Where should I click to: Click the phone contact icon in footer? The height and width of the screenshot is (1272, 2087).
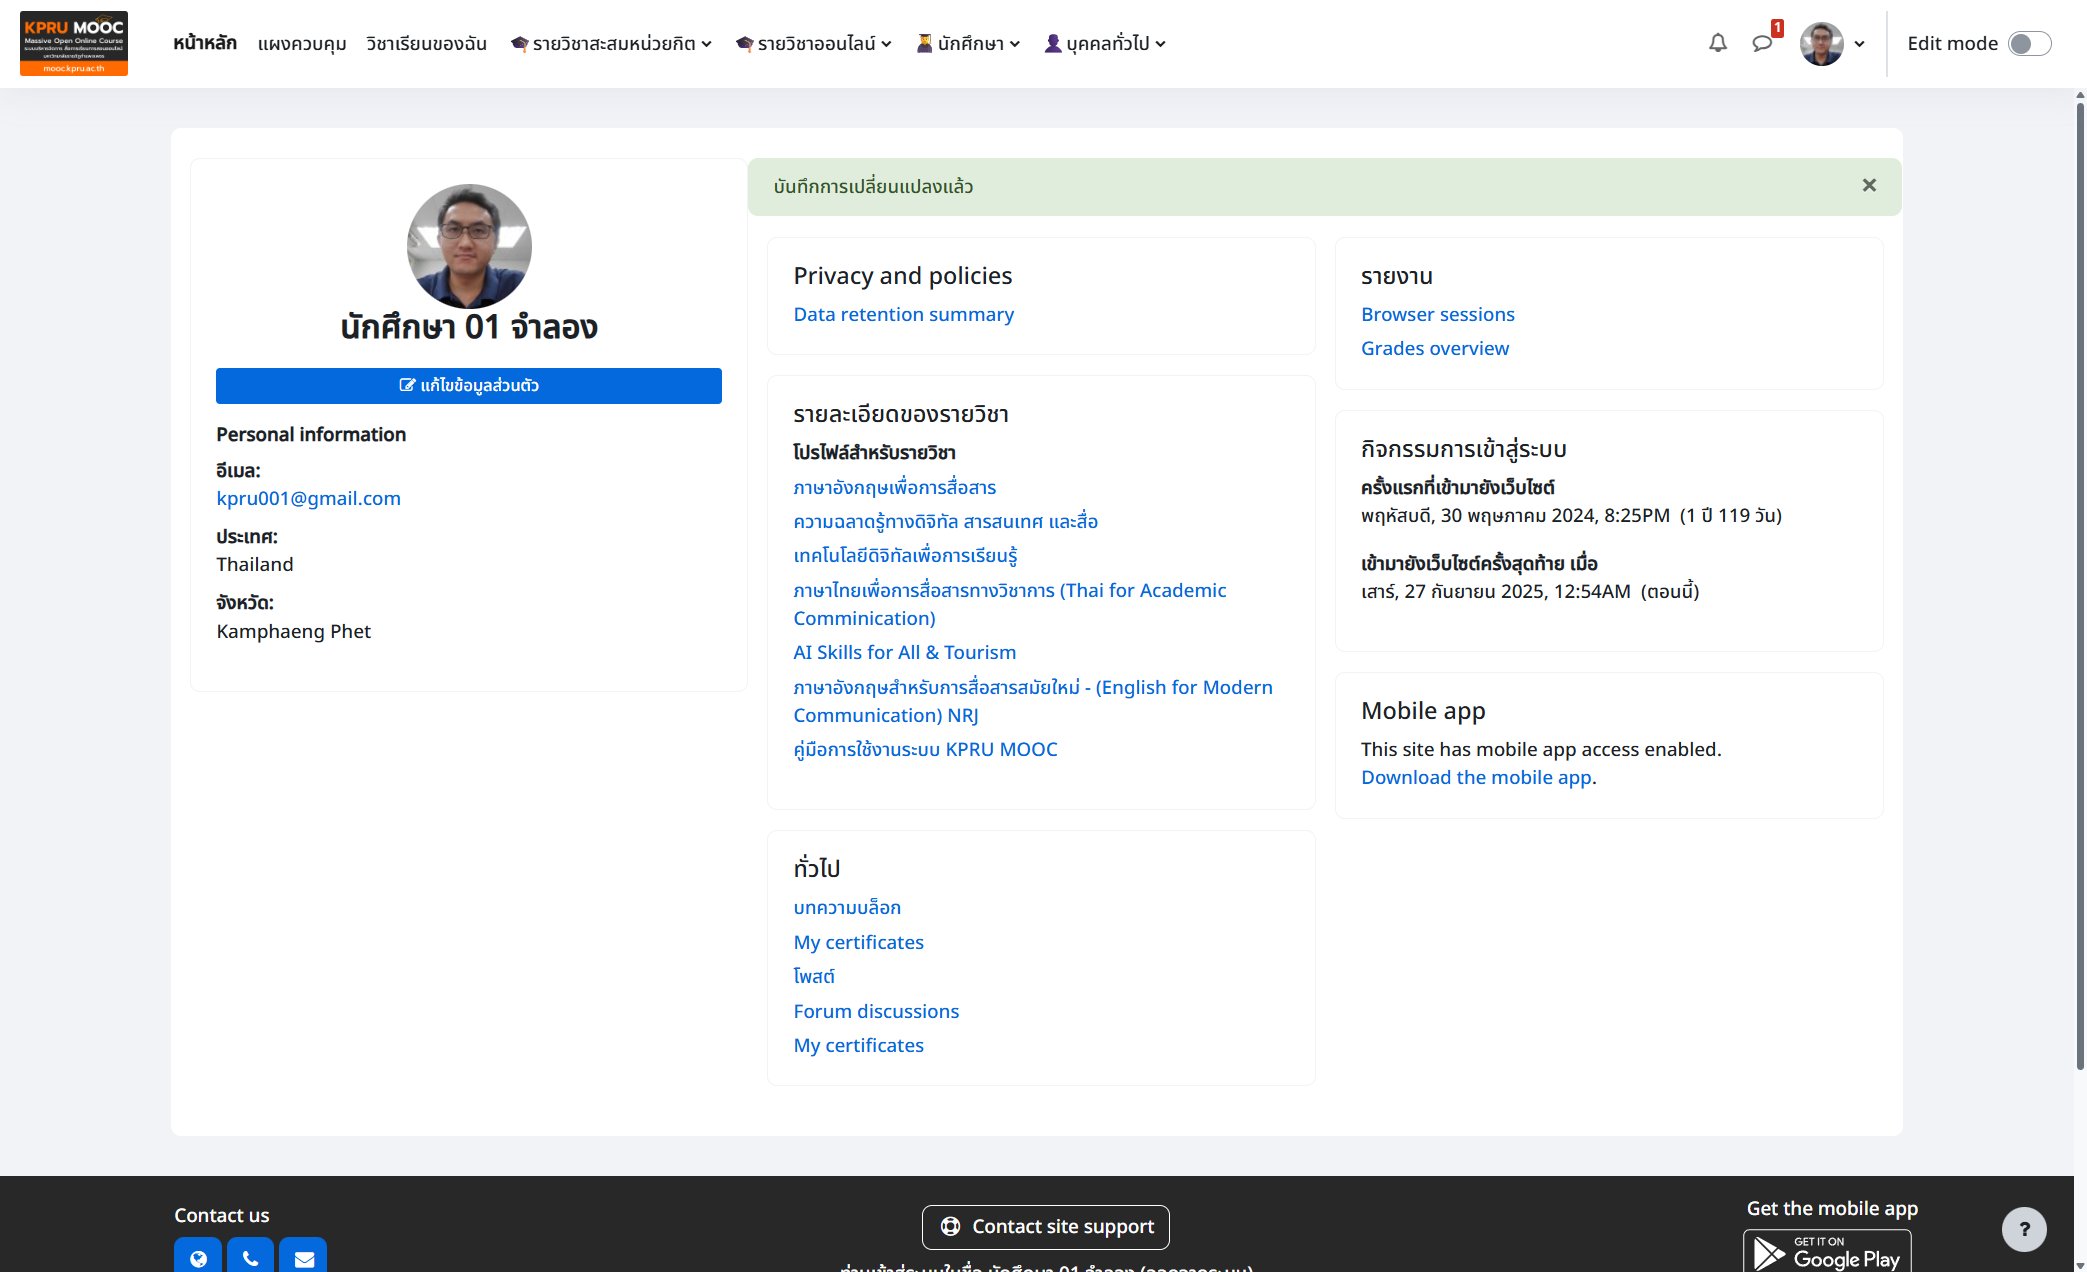(x=250, y=1256)
